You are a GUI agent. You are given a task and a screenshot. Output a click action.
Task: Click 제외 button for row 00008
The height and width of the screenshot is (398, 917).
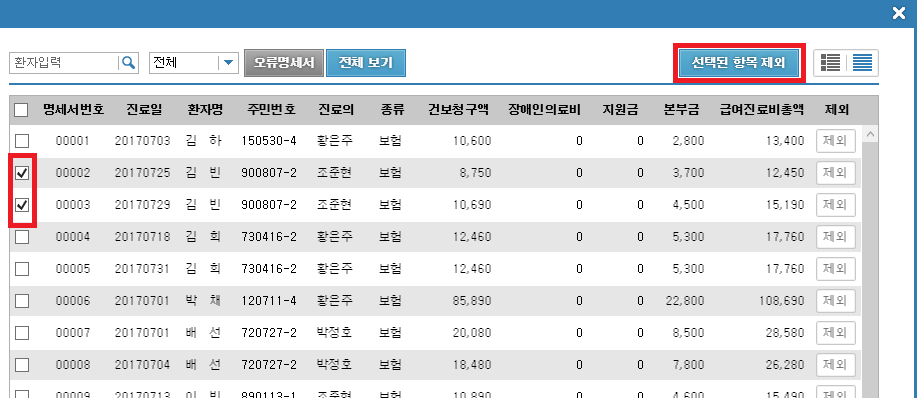tap(836, 365)
